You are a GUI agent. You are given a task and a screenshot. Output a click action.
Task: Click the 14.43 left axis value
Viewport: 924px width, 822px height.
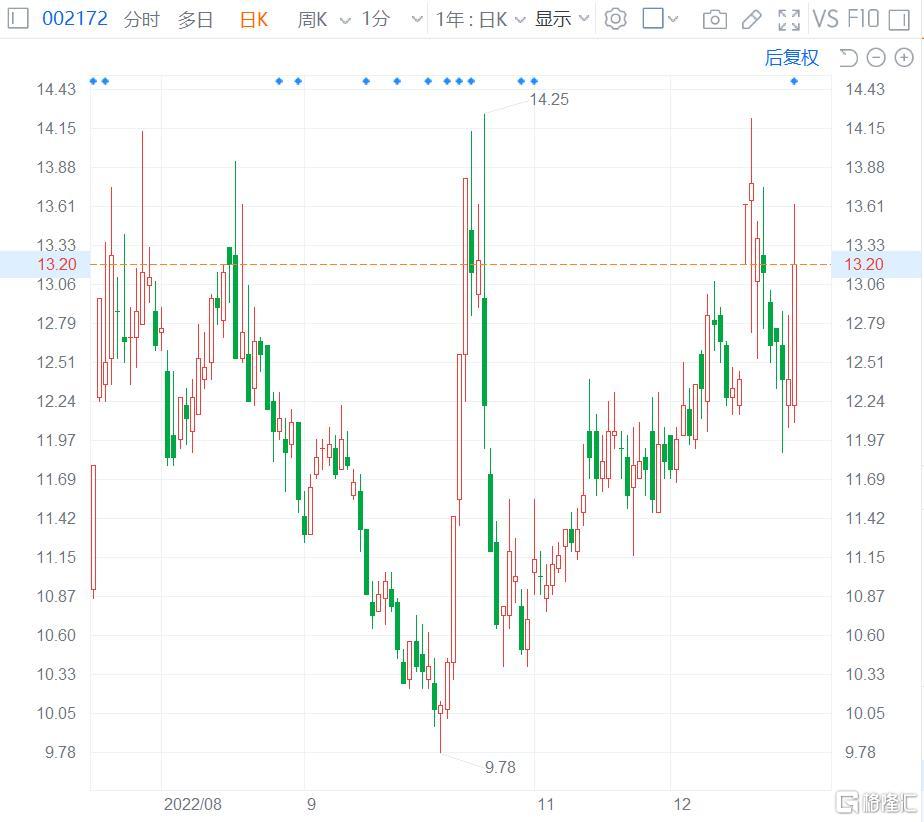pos(56,89)
